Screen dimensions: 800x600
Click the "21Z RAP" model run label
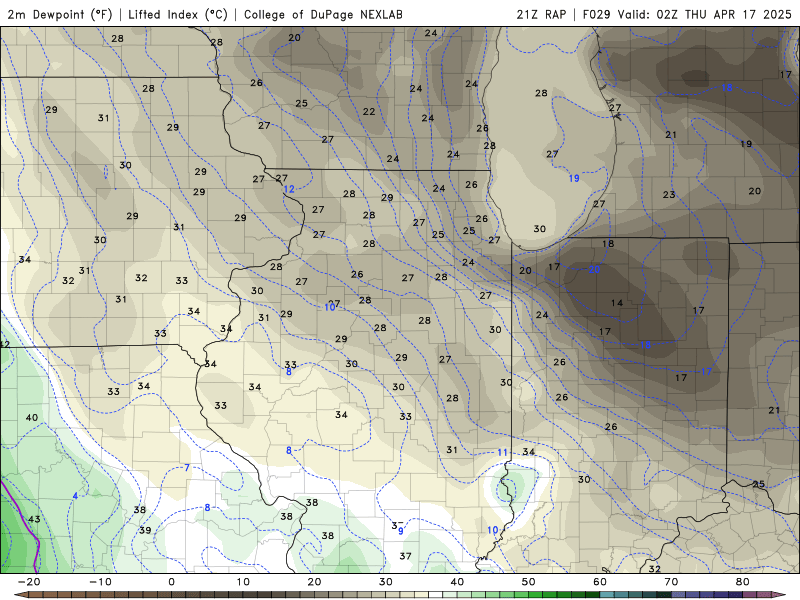coord(541,14)
